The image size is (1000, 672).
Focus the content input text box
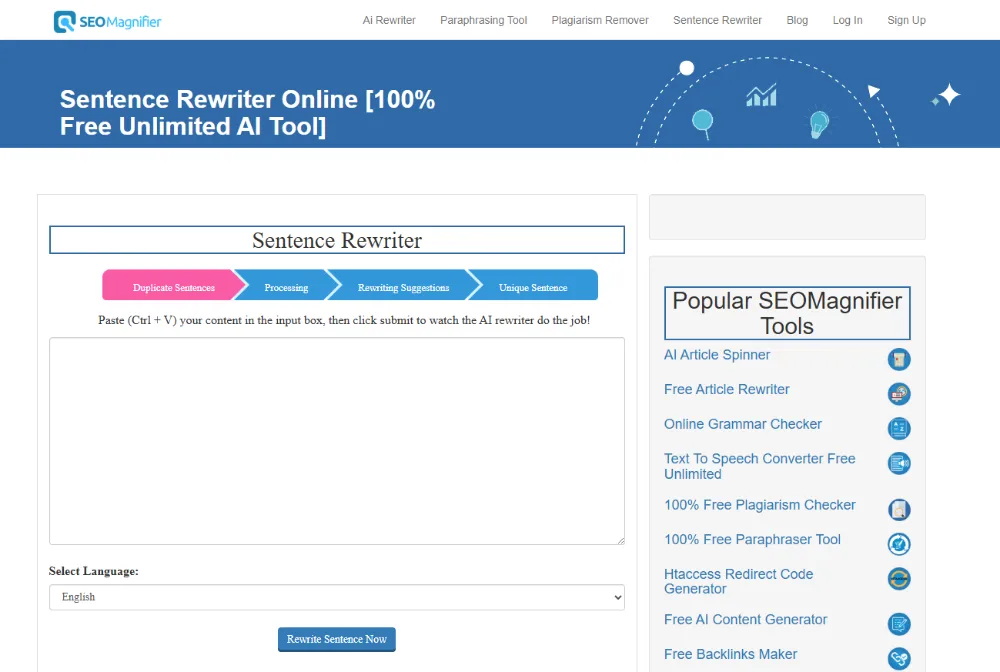click(x=337, y=441)
